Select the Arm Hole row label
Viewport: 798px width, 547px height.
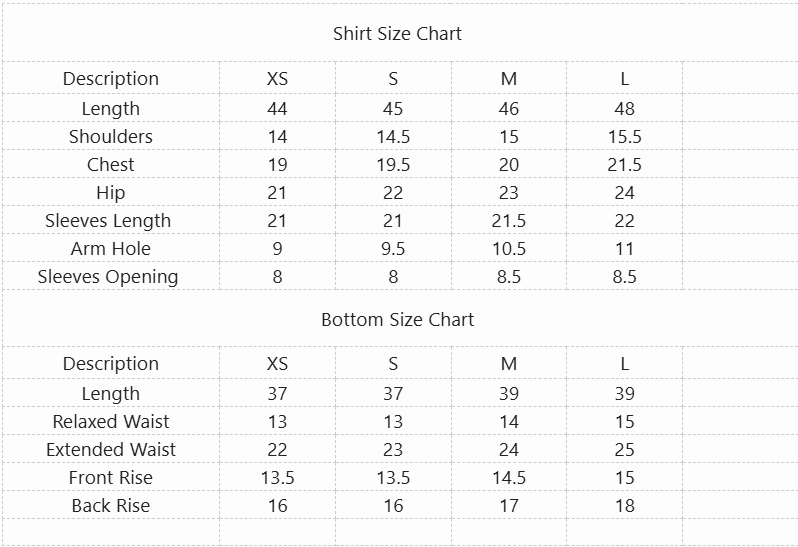coord(111,249)
